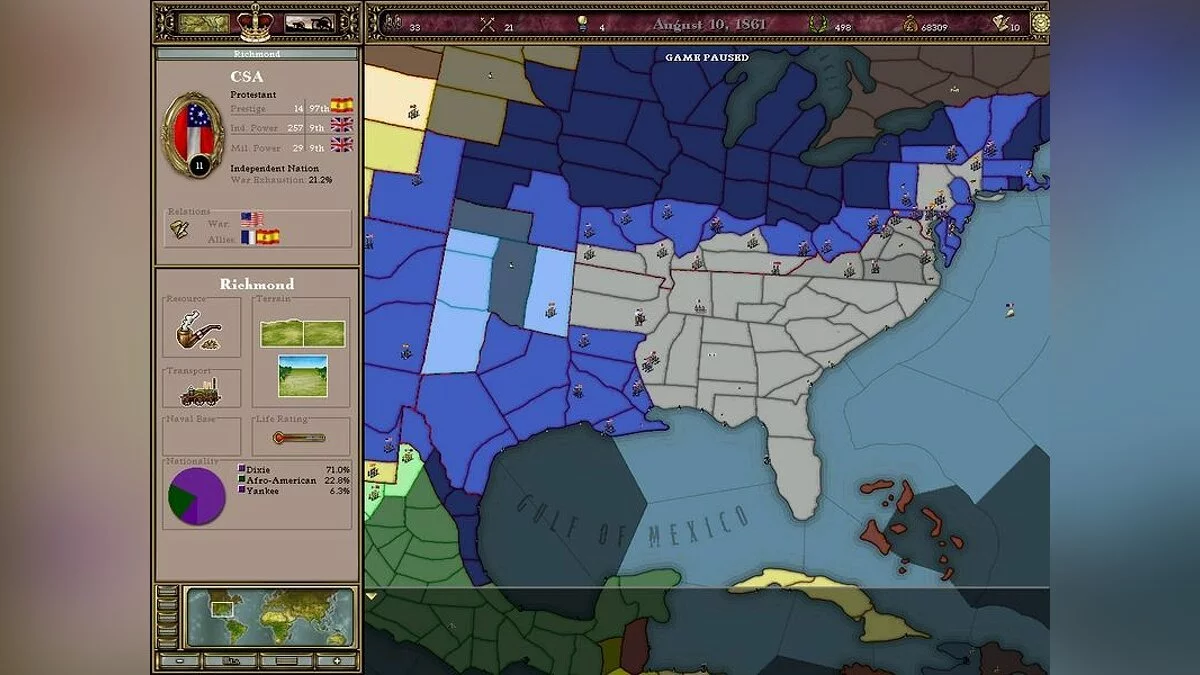Image resolution: width=1200 pixels, height=675 pixels.
Task: Click the laurel wreath prestige icon showing 498
Action: (x=818, y=24)
